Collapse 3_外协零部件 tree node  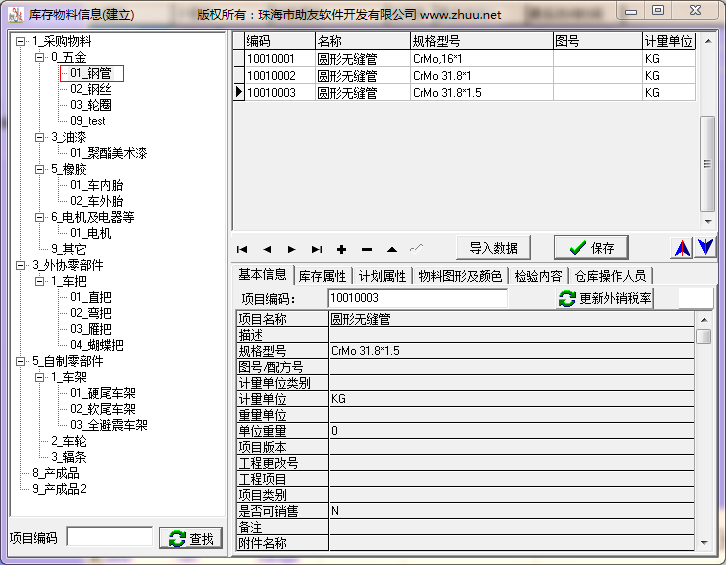click(x=20, y=265)
